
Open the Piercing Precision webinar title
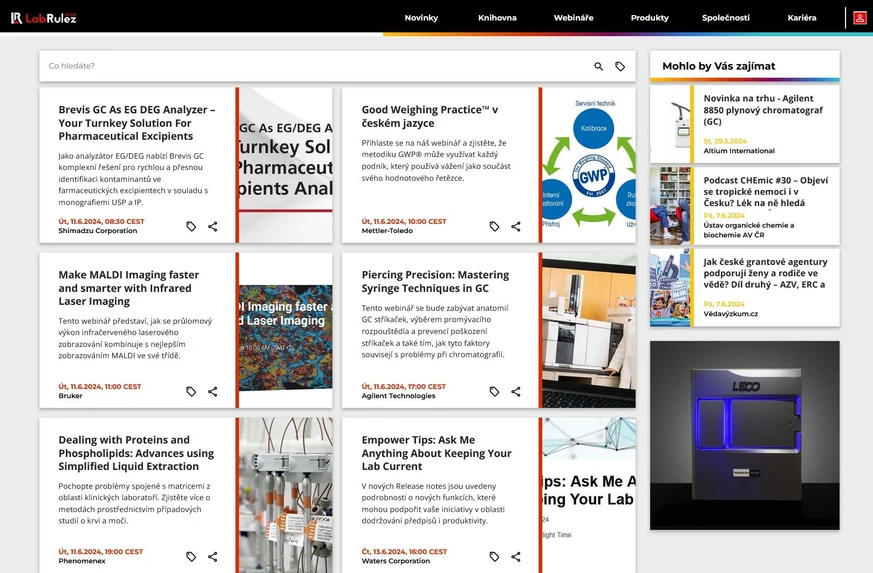tap(435, 281)
